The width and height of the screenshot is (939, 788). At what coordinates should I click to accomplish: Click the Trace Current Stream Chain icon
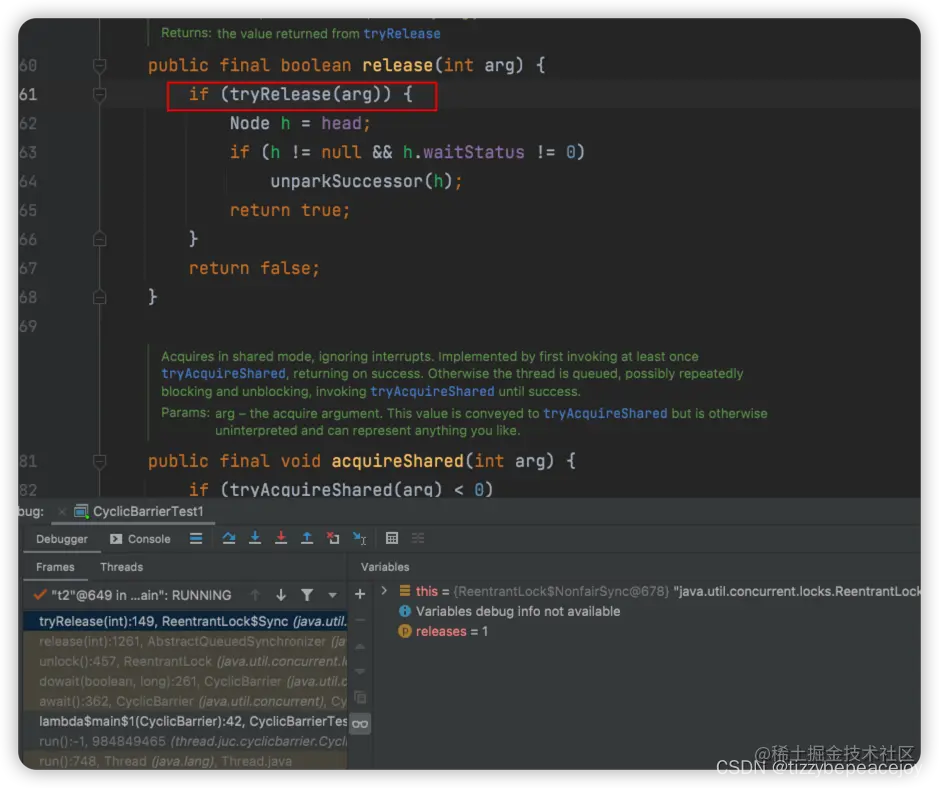pyautogui.click(x=418, y=538)
